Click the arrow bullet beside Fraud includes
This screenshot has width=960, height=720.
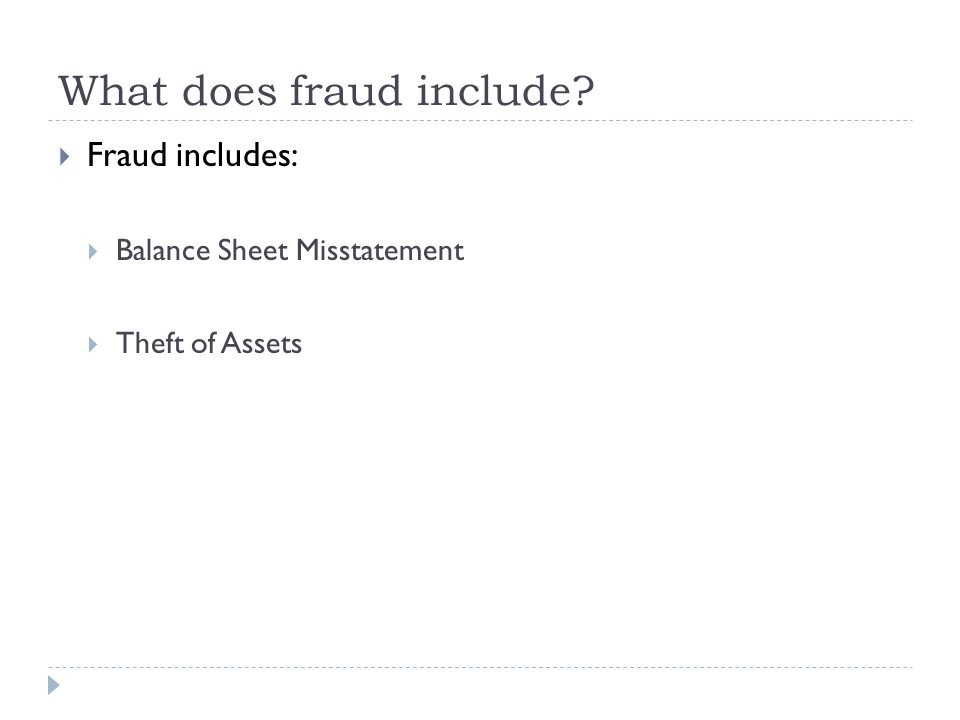tap(65, 157)
